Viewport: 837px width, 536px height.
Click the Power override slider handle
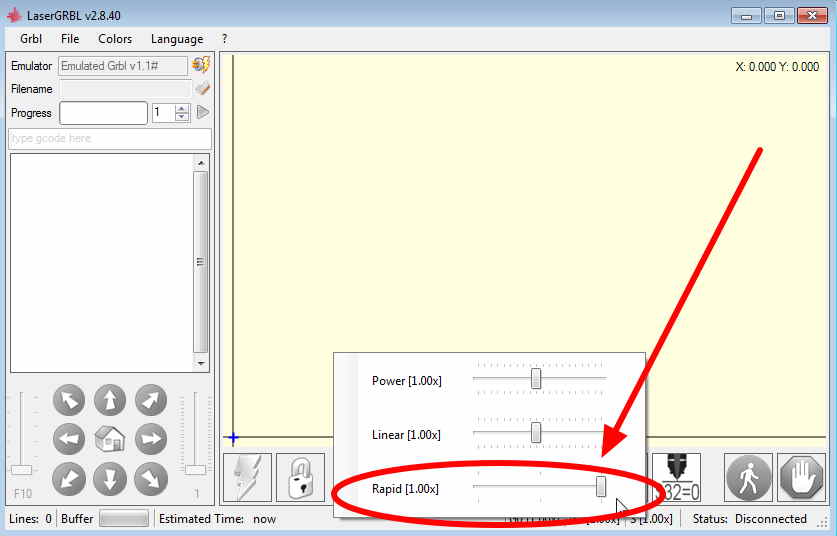(x=536, y=379)
